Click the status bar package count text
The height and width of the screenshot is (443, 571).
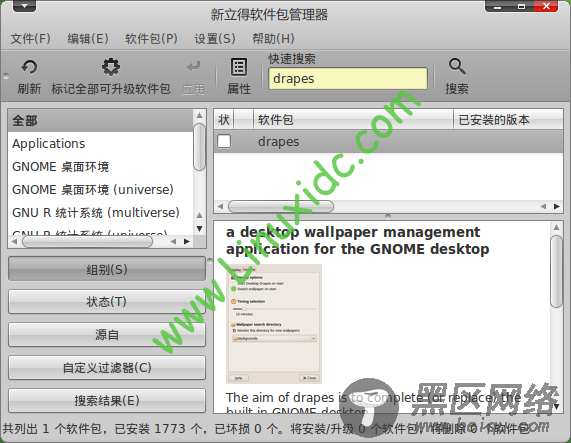pyautogui.click(x=266, y=429)
